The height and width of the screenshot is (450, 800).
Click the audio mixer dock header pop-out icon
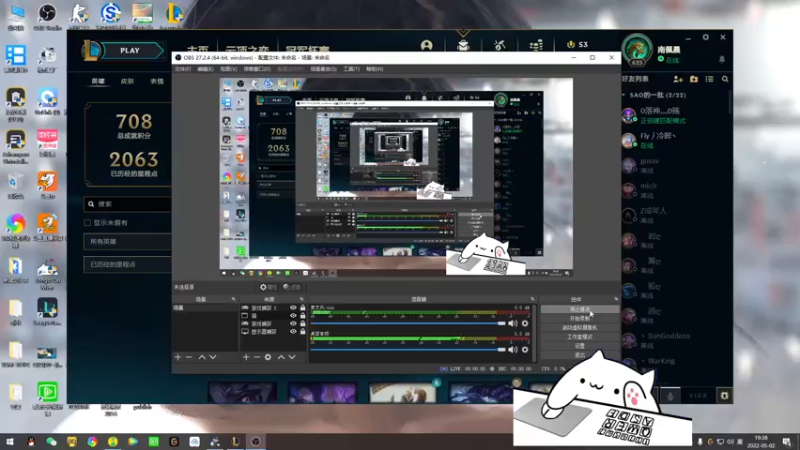point(532,299)
